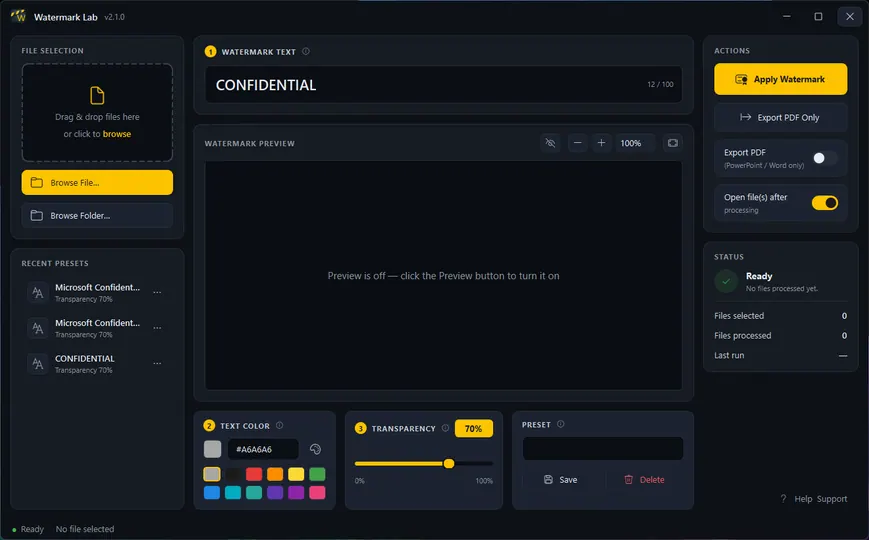Open the second Microsoft Confident... preset
This screenshot has width=869, height=540.
click(97, 328)
